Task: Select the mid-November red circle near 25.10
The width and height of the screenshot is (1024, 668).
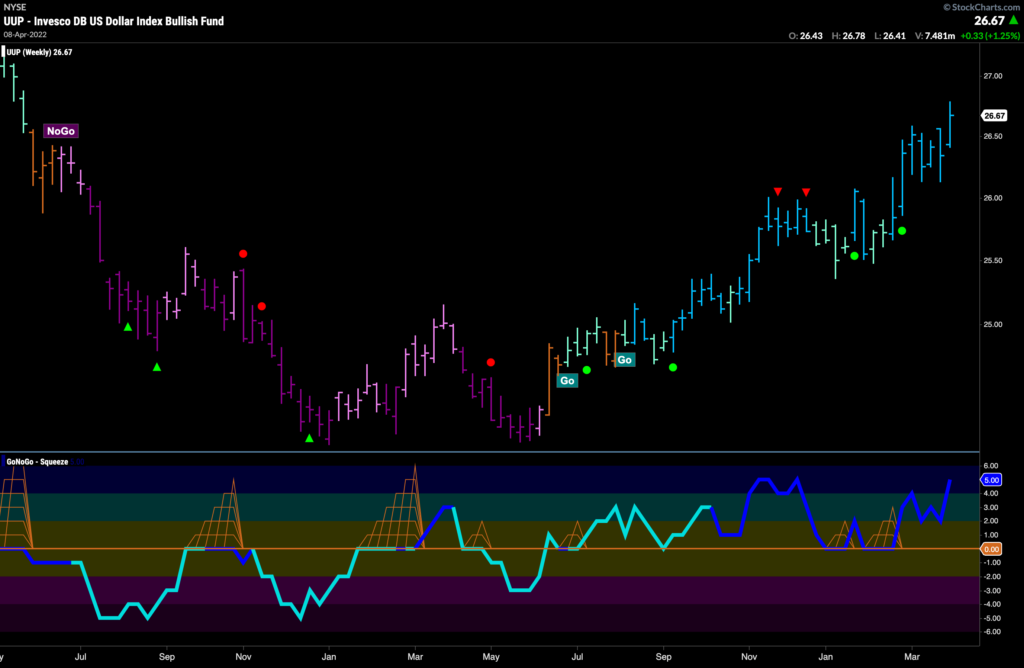Action: pos(262,306)
